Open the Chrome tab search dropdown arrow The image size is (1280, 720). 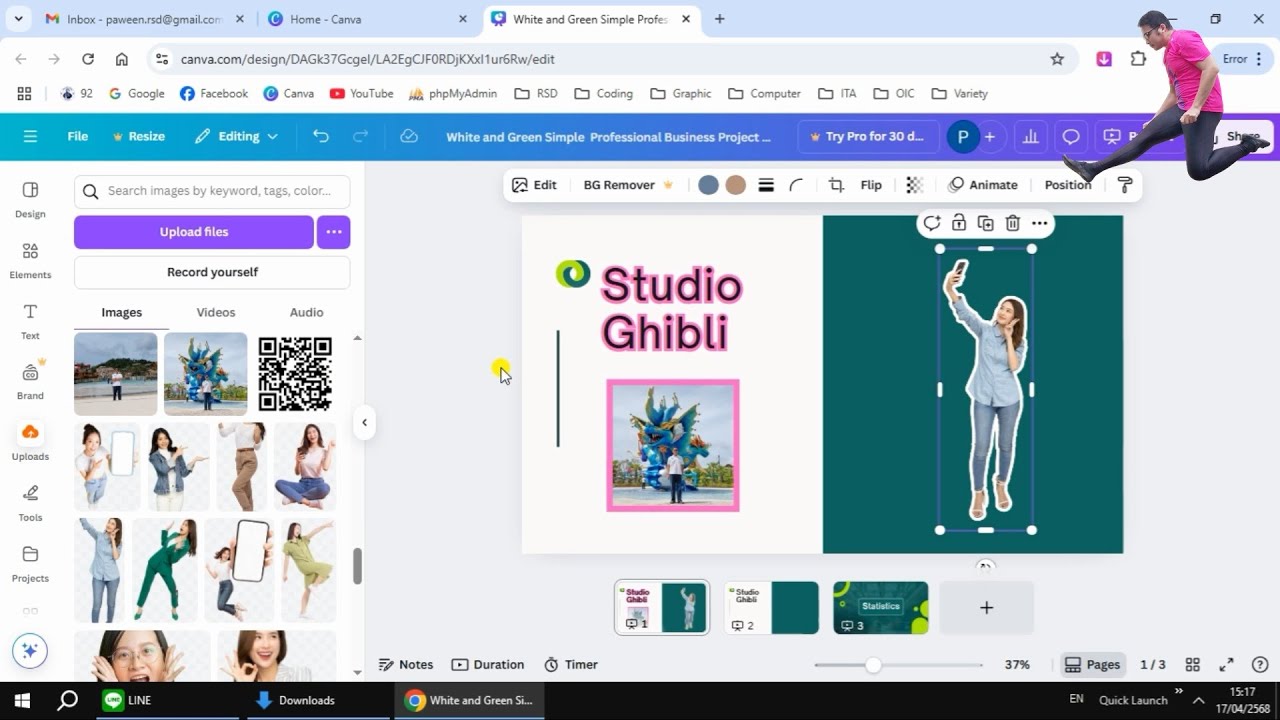(x=18, y=19)
